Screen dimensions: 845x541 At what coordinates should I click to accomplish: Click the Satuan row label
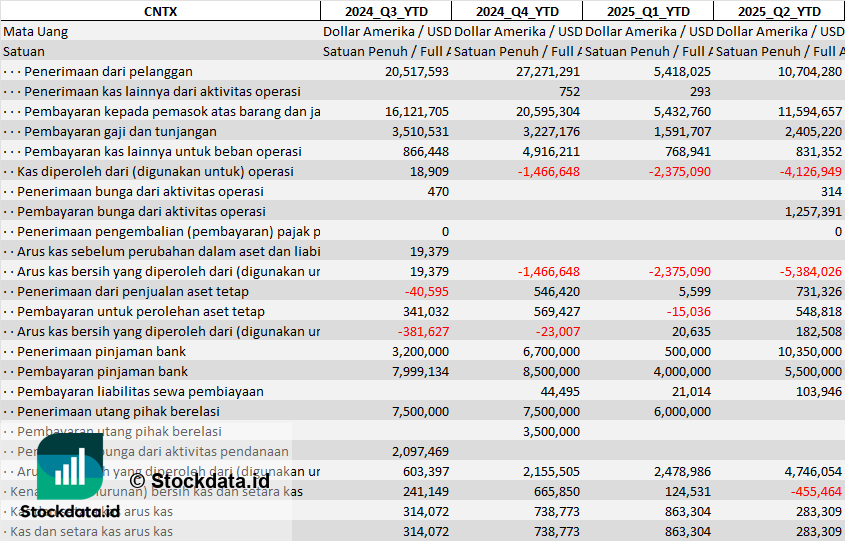[x=24, y=52]
